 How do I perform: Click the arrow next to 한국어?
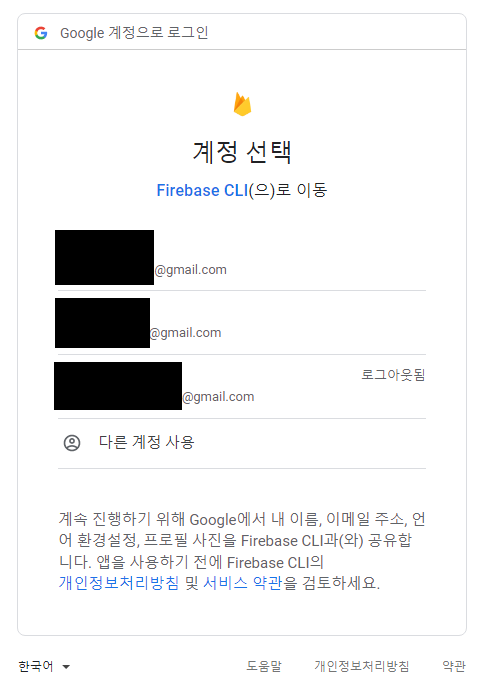pos(66,667)
